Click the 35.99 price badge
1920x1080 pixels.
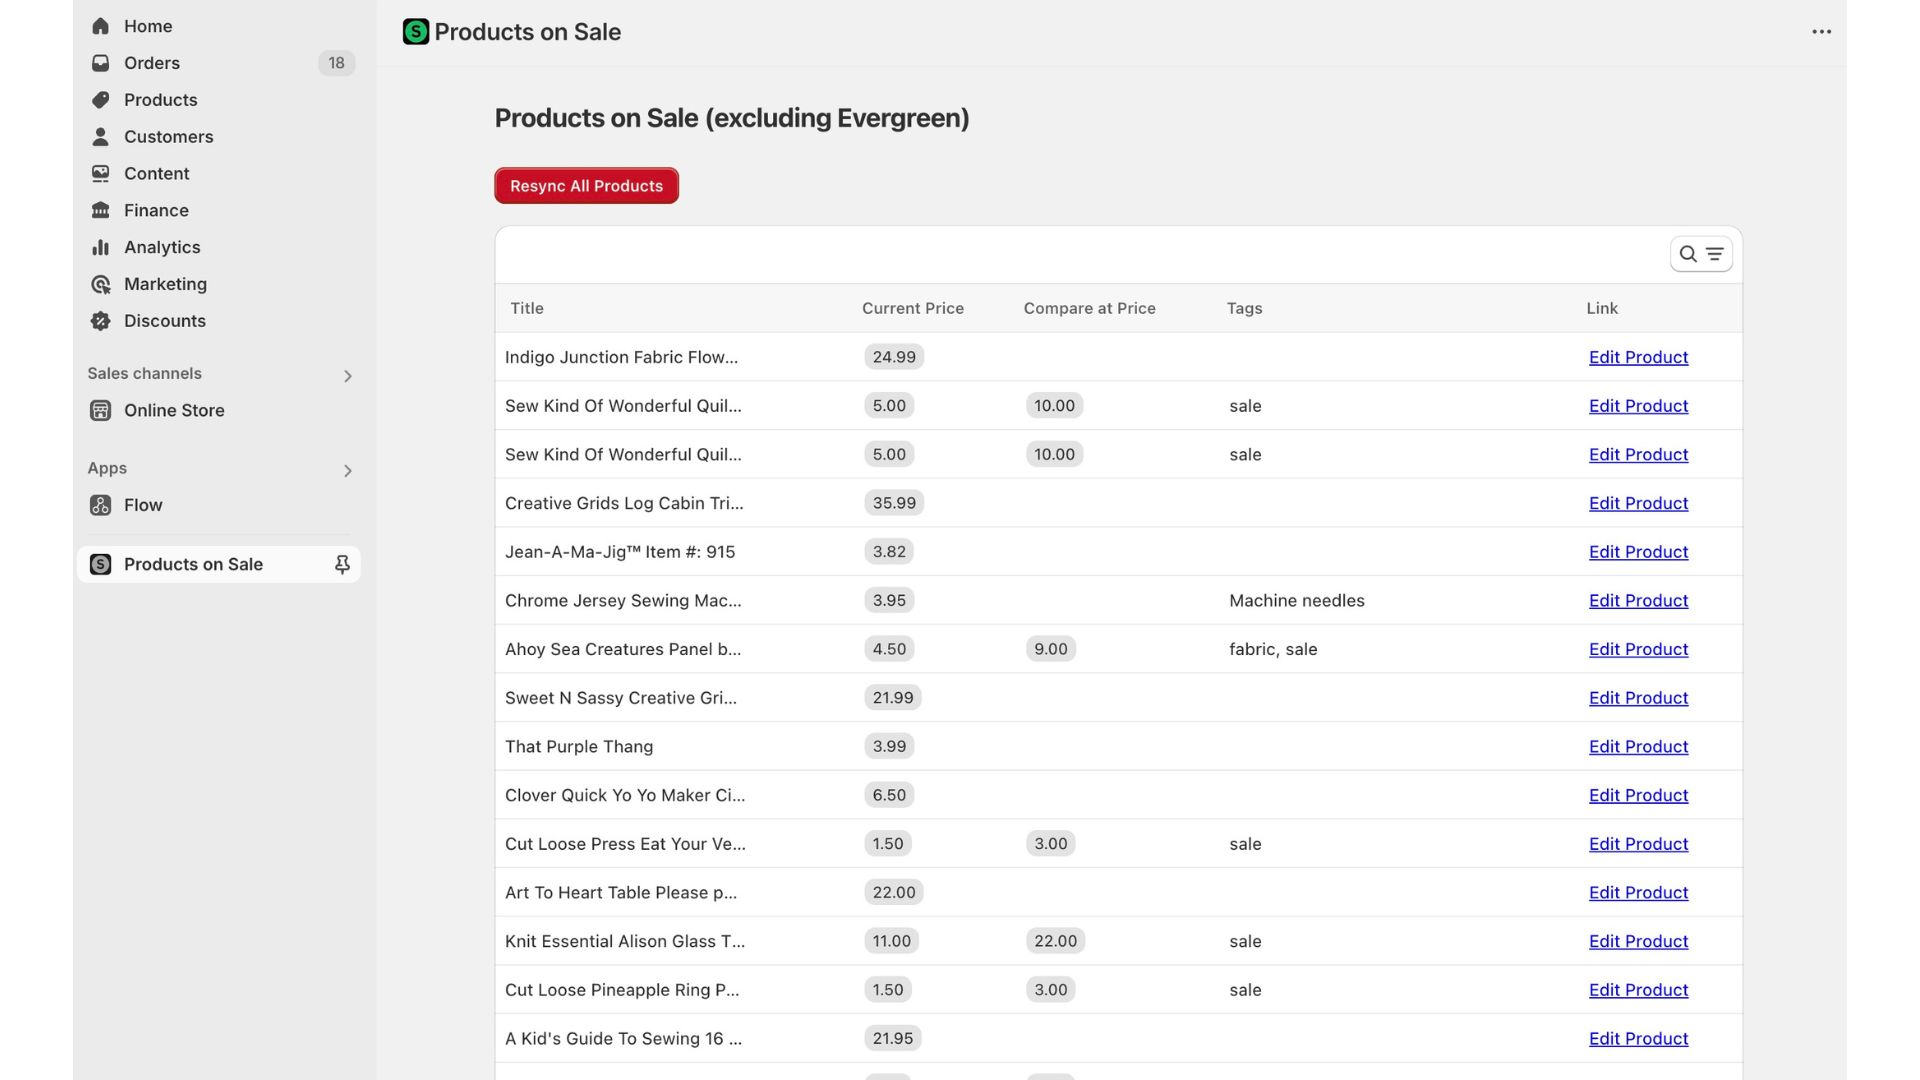894,503
